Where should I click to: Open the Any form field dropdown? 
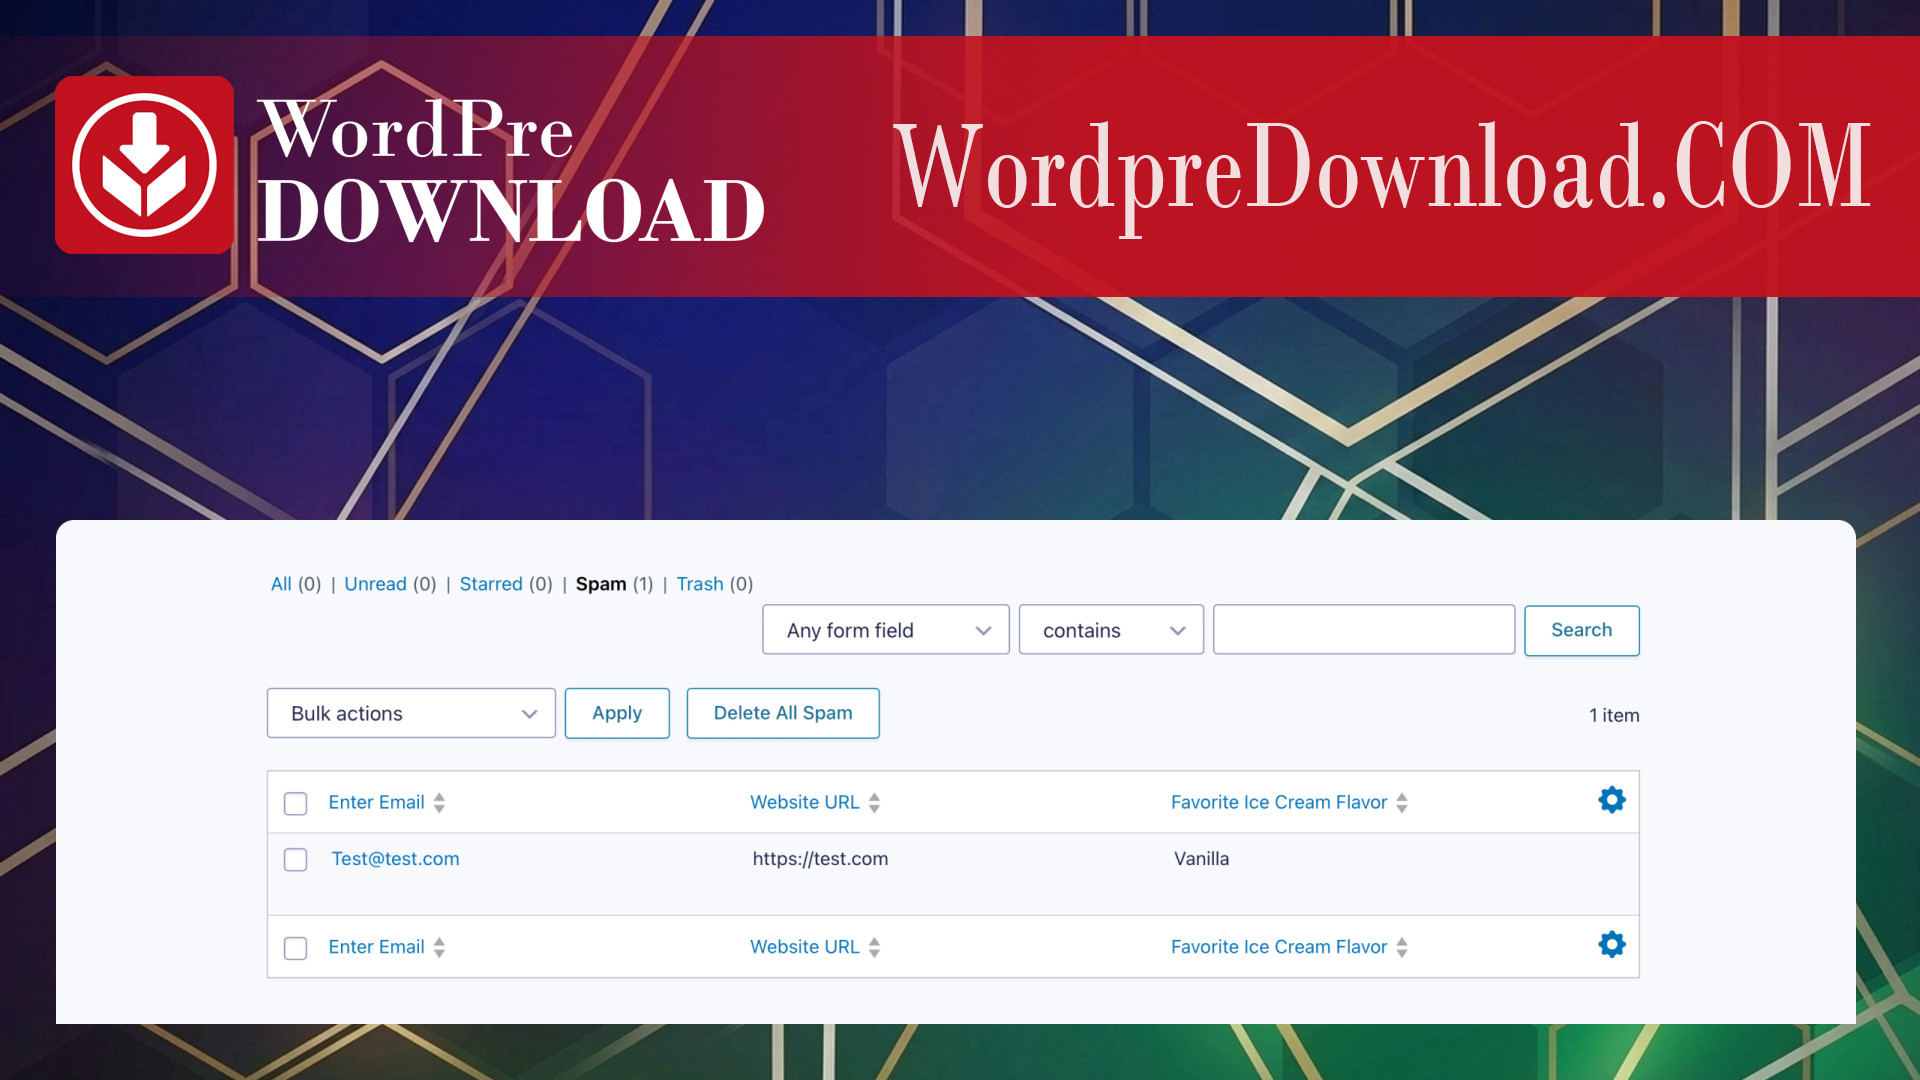(x=885, y=630)
